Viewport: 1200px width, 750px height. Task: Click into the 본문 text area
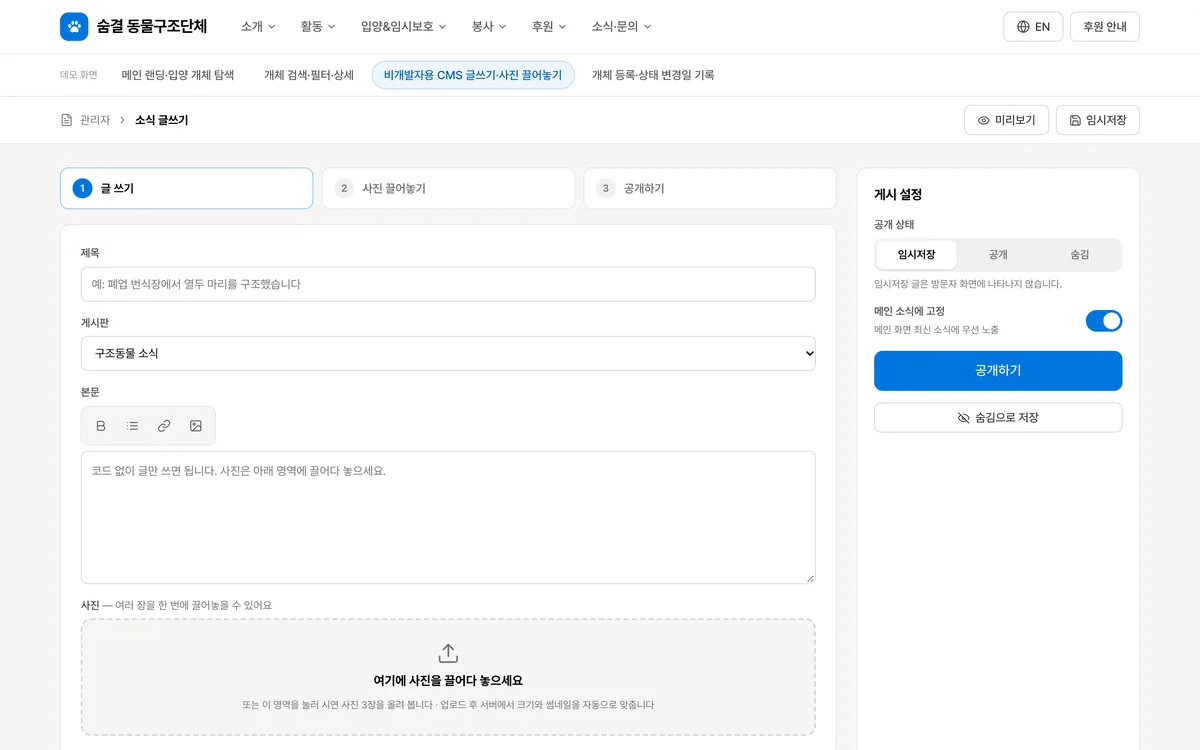pyautogui.click(x=448, y=517)
